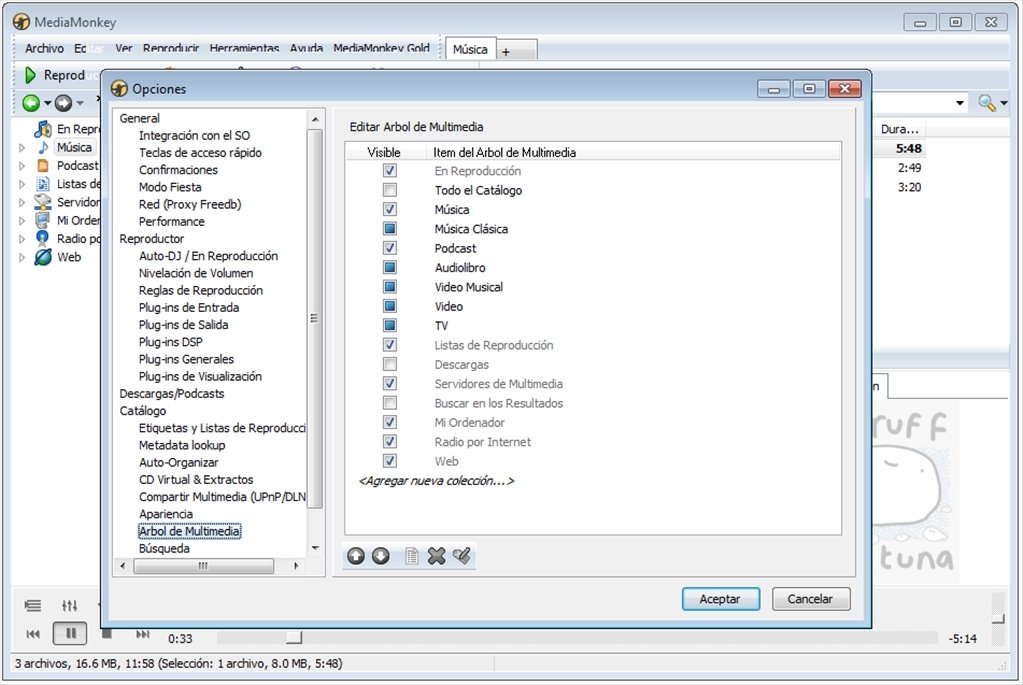Skip to next track
Image resolution: width=1023 pixels, height=685 pixels.
click(x=142, y=633)
